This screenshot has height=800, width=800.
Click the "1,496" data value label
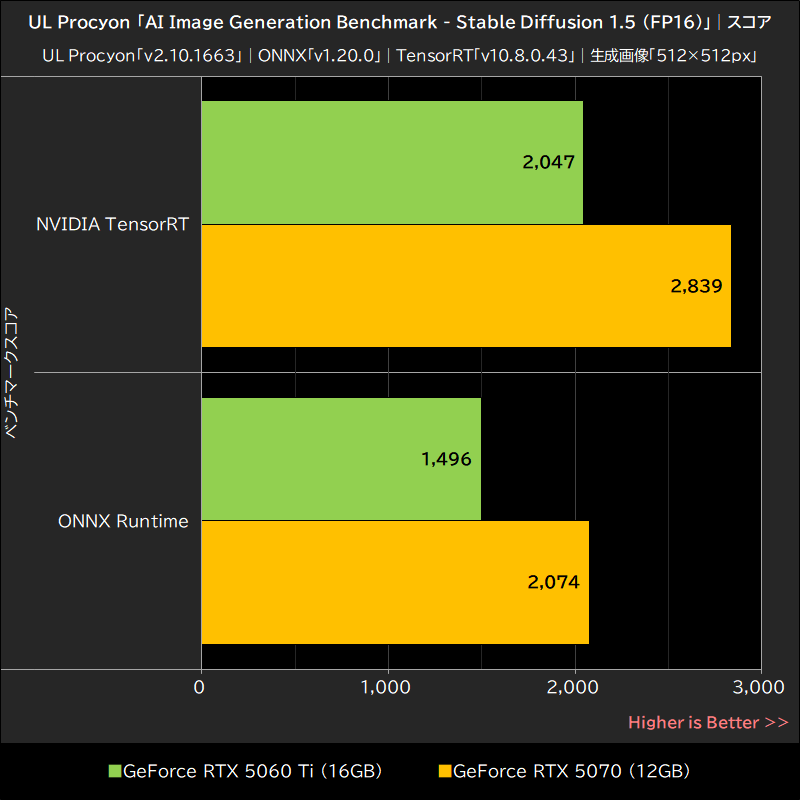tap(447, 459)
